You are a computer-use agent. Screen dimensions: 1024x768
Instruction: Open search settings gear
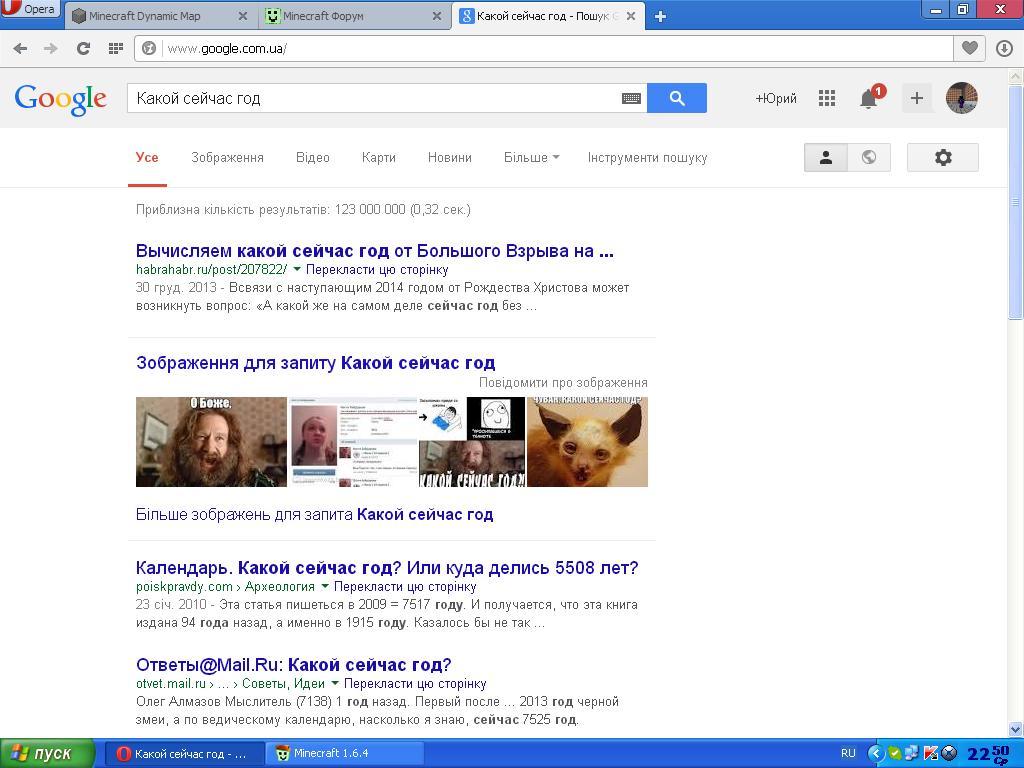click(942, 157)
